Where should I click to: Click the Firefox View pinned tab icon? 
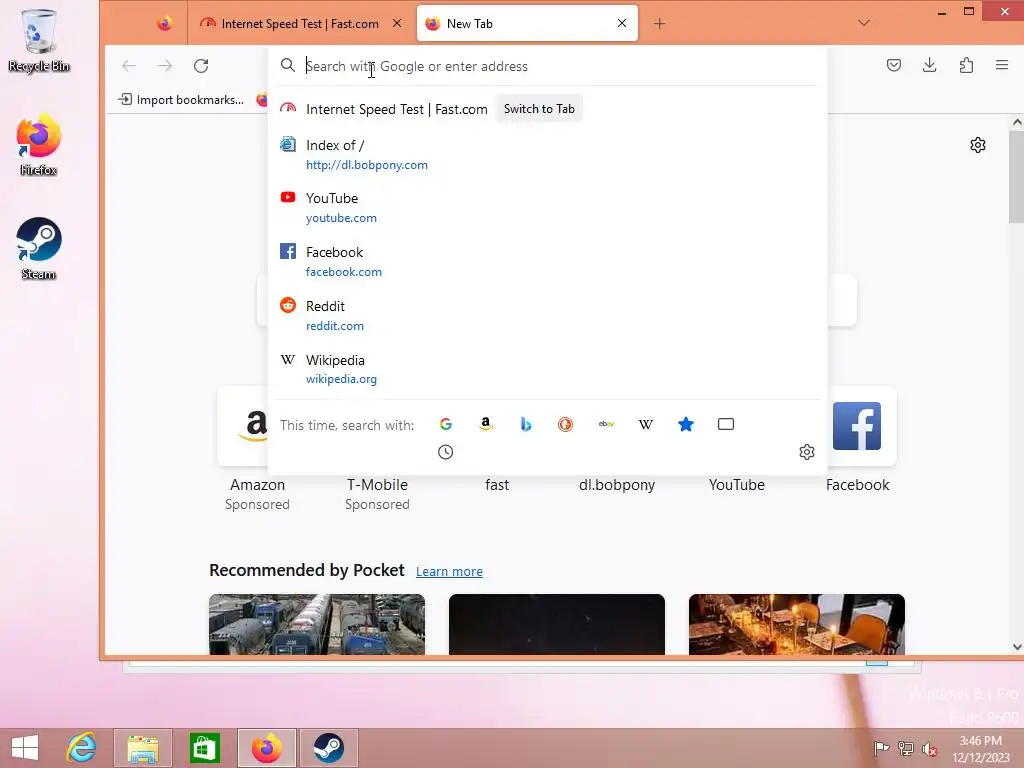(165, 24)
